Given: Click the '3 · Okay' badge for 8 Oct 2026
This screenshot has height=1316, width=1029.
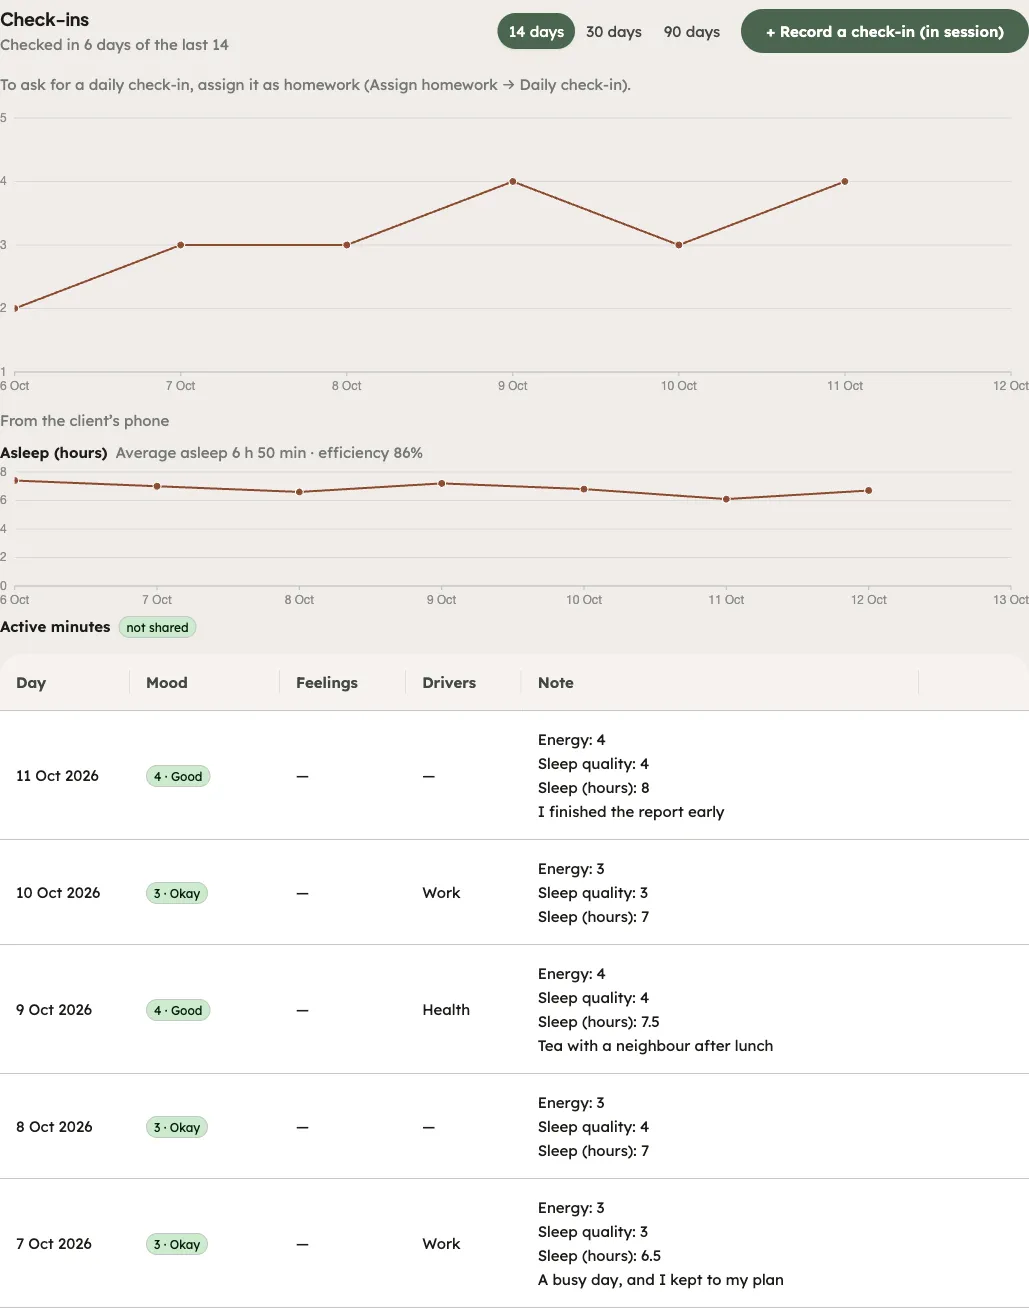Looking at the screenshot, I should pos(177,1127).
